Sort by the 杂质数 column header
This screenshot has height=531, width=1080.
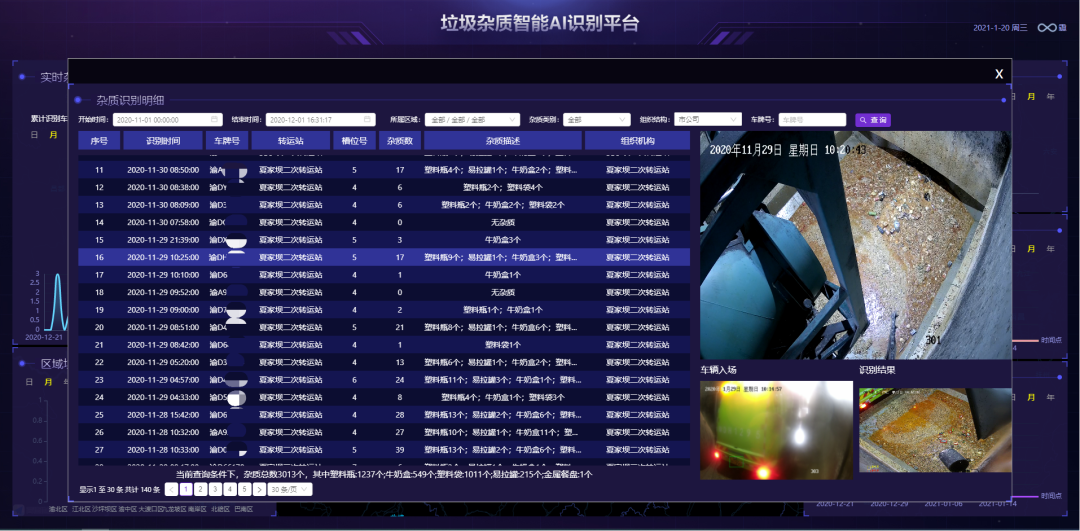click(399, 141)
